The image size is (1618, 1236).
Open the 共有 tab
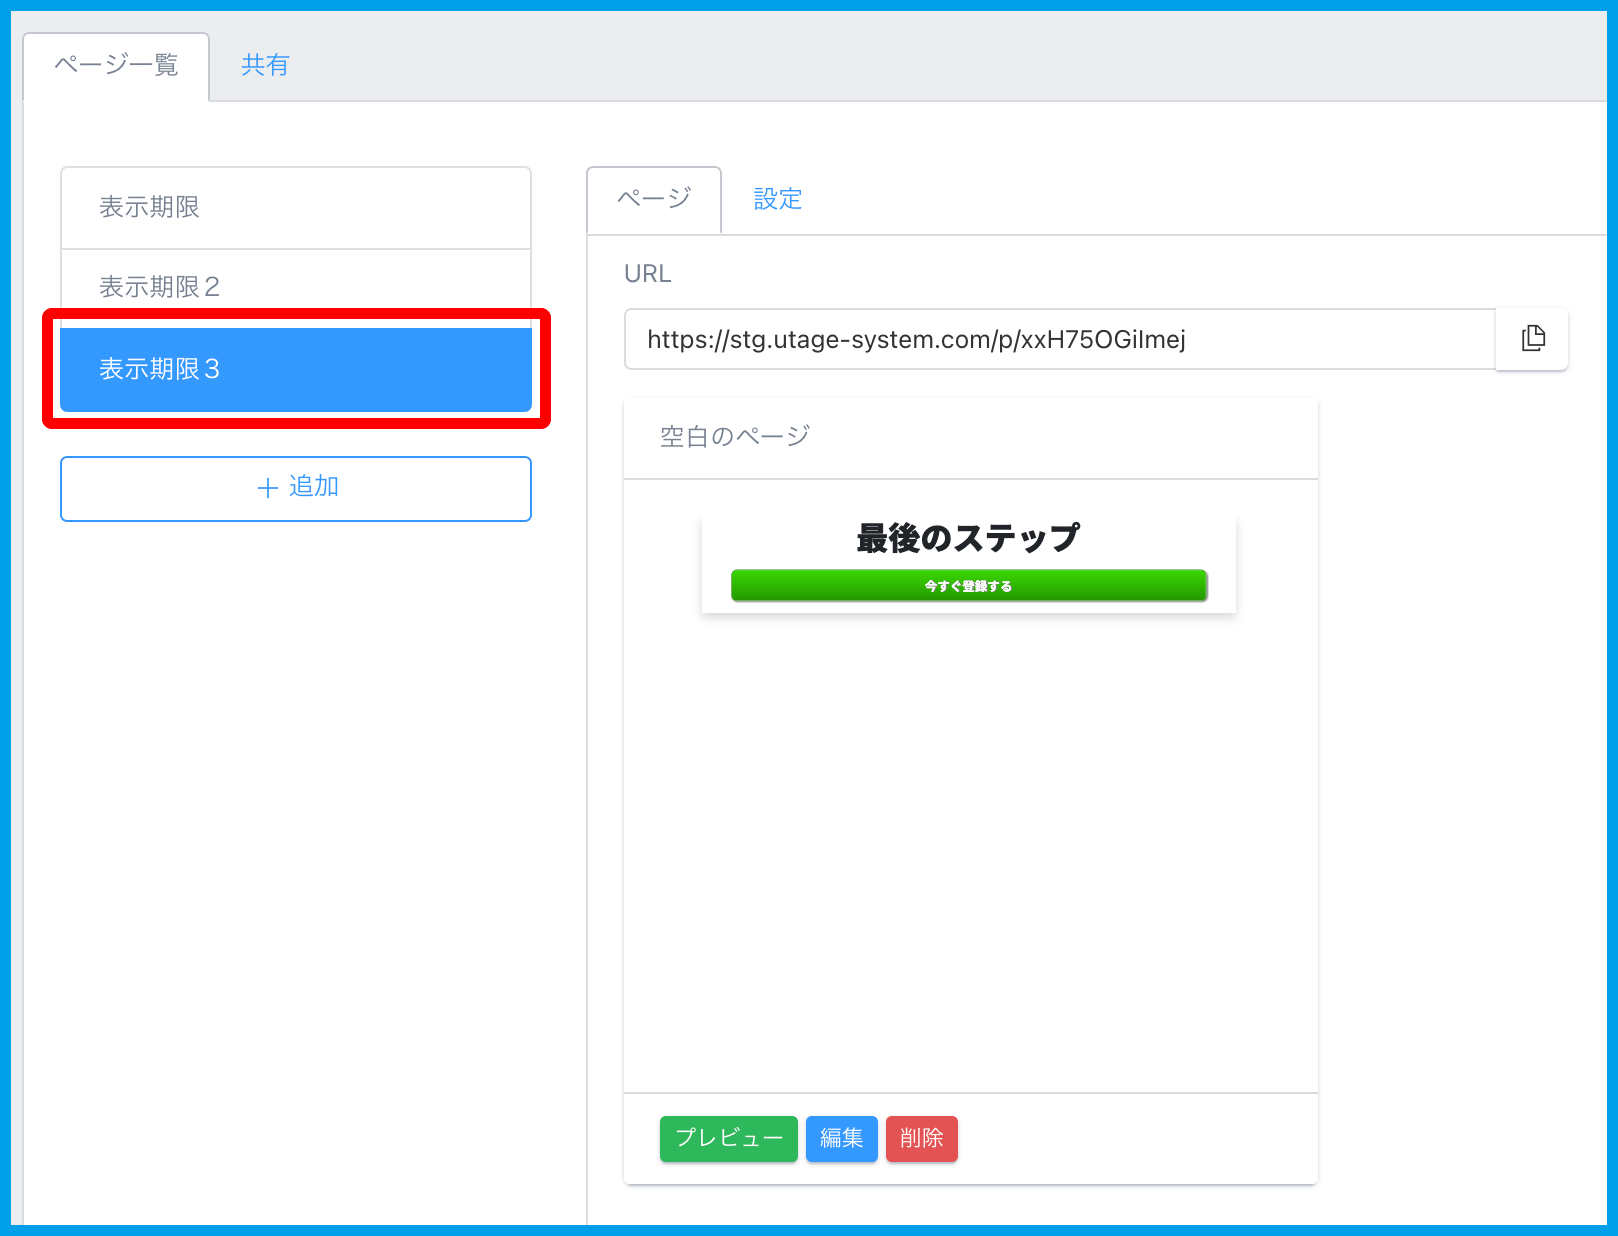[x=265, y=66]
